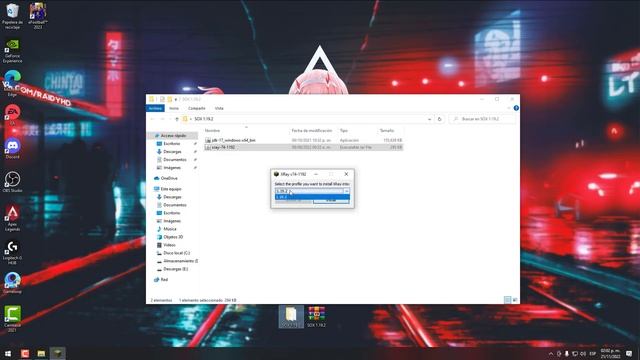Refresh the current folder
Image resolution: width=640 pixels, height=360 pixels.
pyautogui.click(x=440, y=119)
